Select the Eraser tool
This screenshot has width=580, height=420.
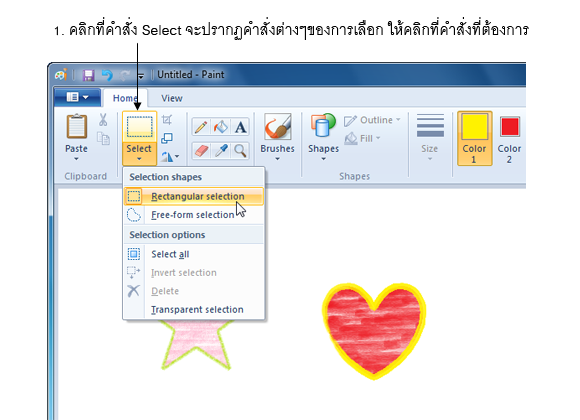click(201, 151)
